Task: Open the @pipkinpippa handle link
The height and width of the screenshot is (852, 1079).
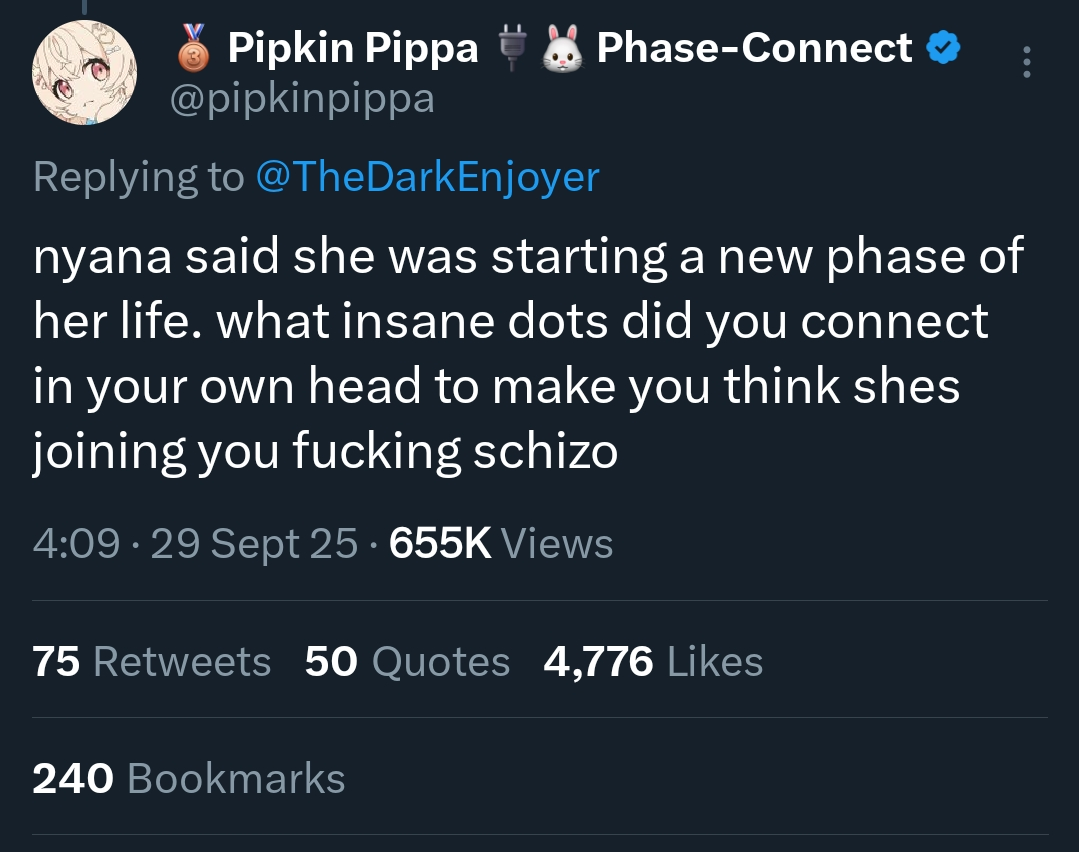Action: pyautogui.click(x=302, y=99)
